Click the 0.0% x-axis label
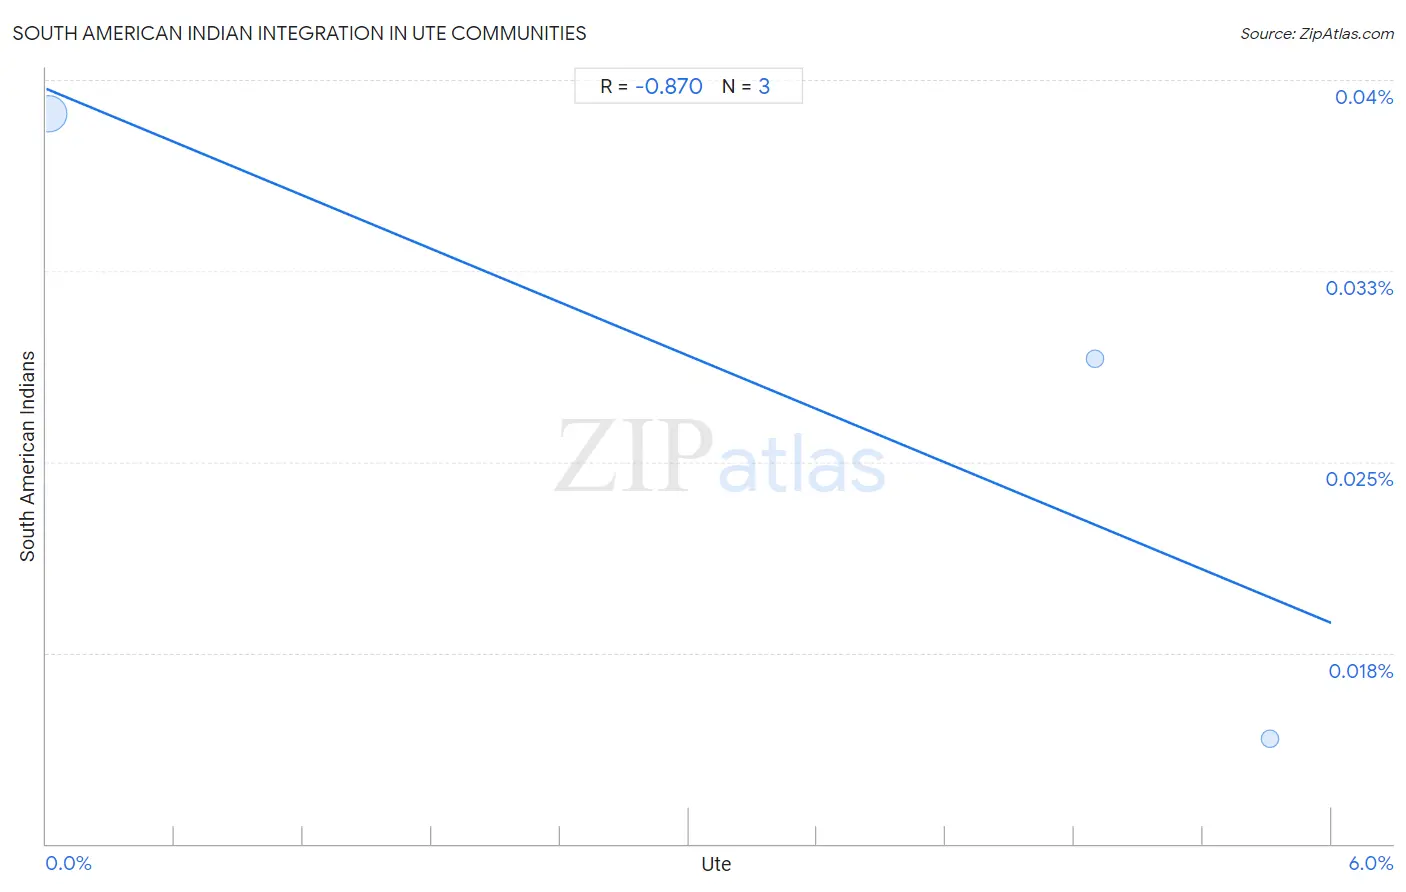 (x=69, y=863)
